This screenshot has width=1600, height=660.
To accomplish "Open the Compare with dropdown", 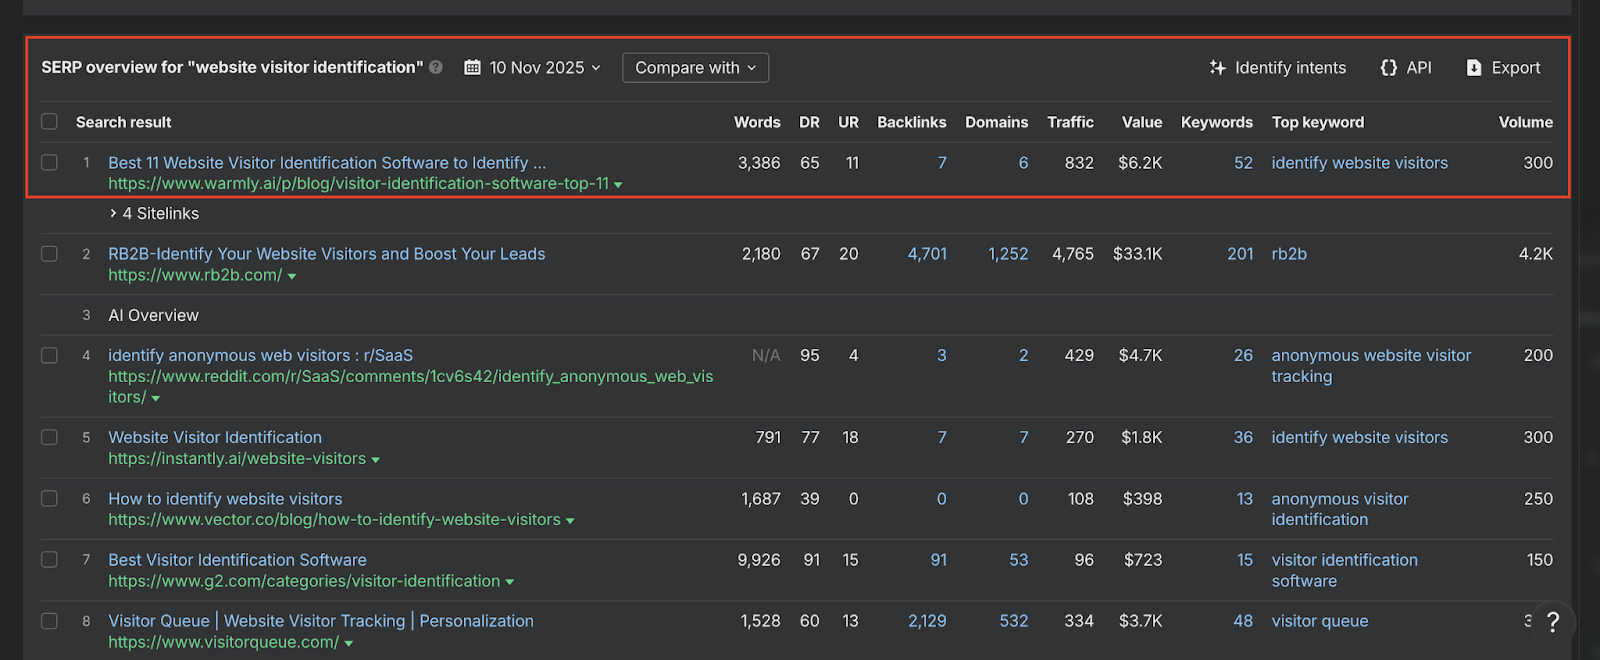I will [x=695, y=68].
